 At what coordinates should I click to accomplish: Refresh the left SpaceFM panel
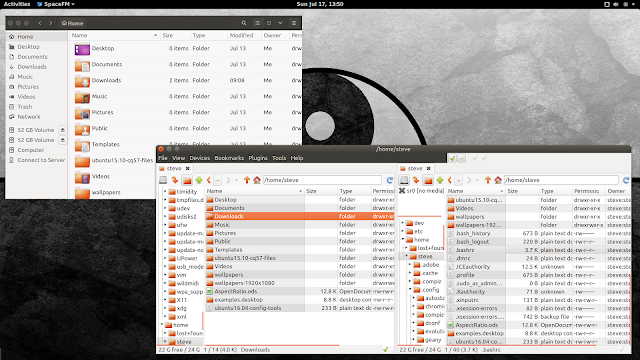tap(390, 180)
